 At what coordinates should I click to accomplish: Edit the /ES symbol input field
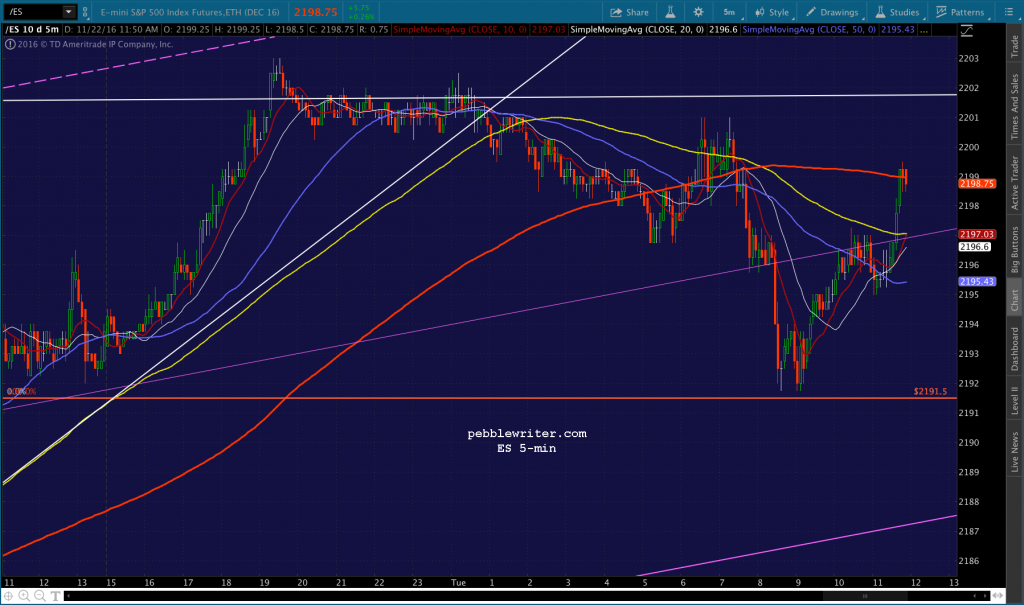(x=33, y=12)
